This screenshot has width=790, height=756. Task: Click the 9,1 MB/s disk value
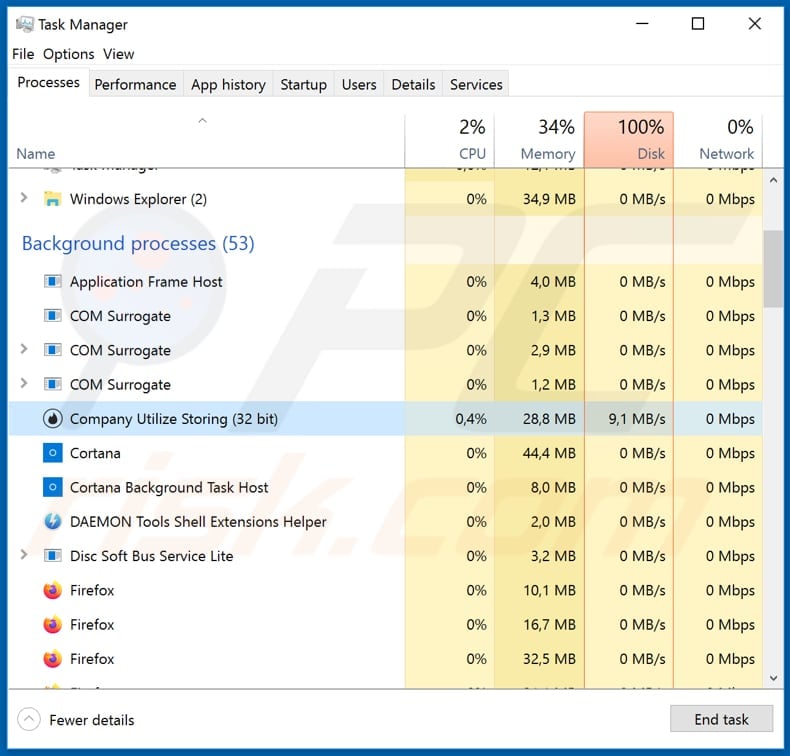637,419
